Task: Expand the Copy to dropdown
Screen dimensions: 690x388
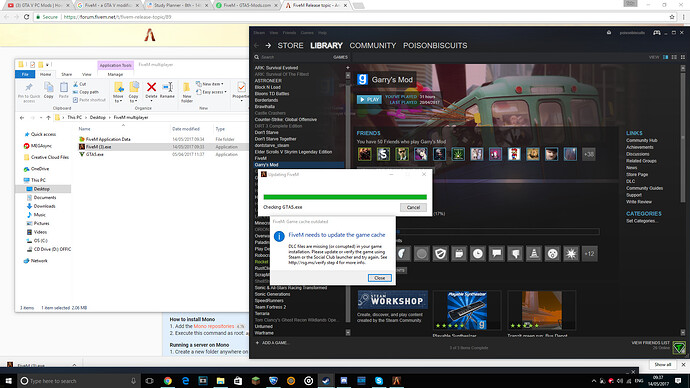Action: (133, 92)
